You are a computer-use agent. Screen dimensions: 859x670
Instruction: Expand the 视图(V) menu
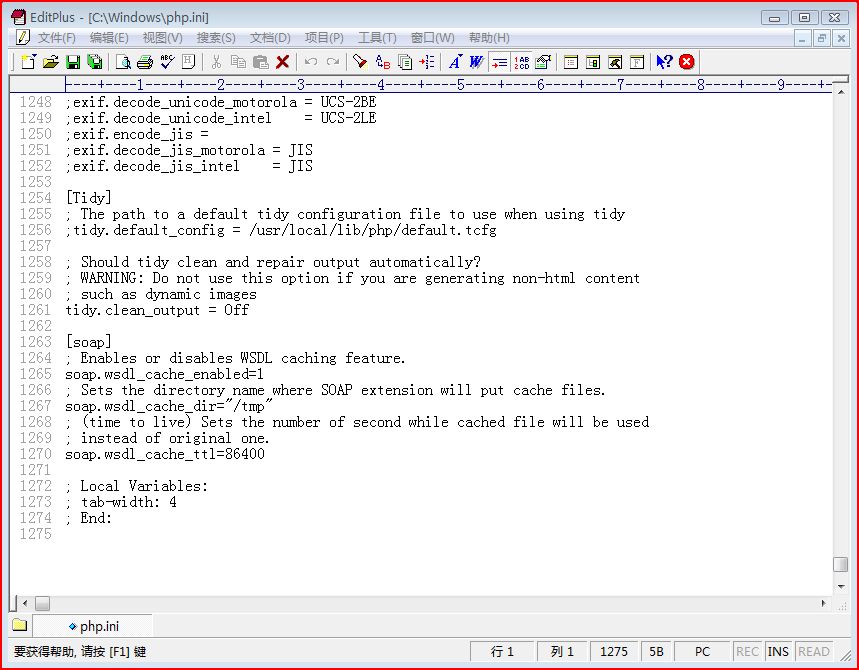click(162, 38)
